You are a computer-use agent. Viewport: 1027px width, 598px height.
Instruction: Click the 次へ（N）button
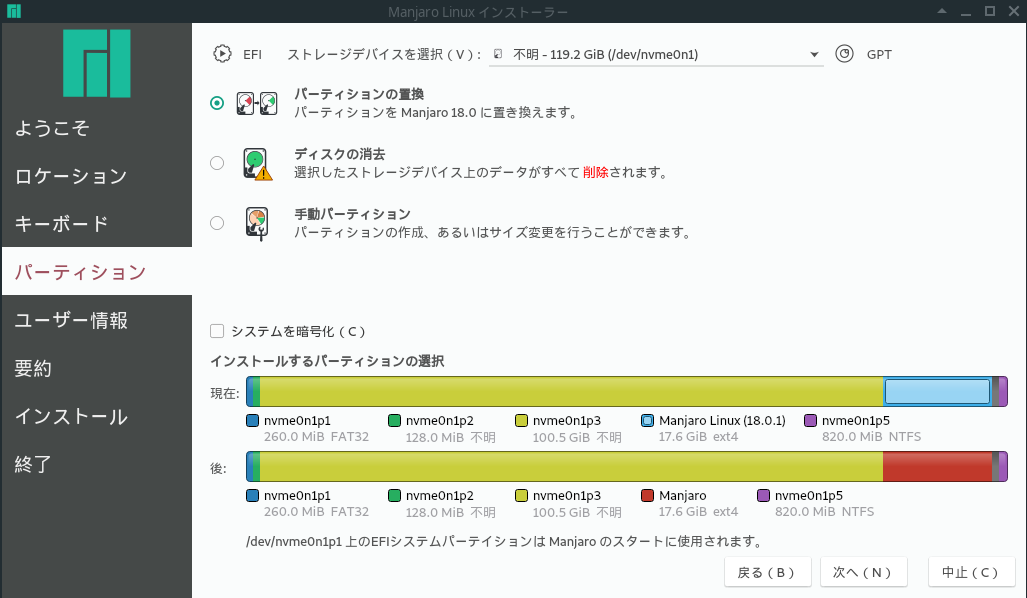[863, 571]
